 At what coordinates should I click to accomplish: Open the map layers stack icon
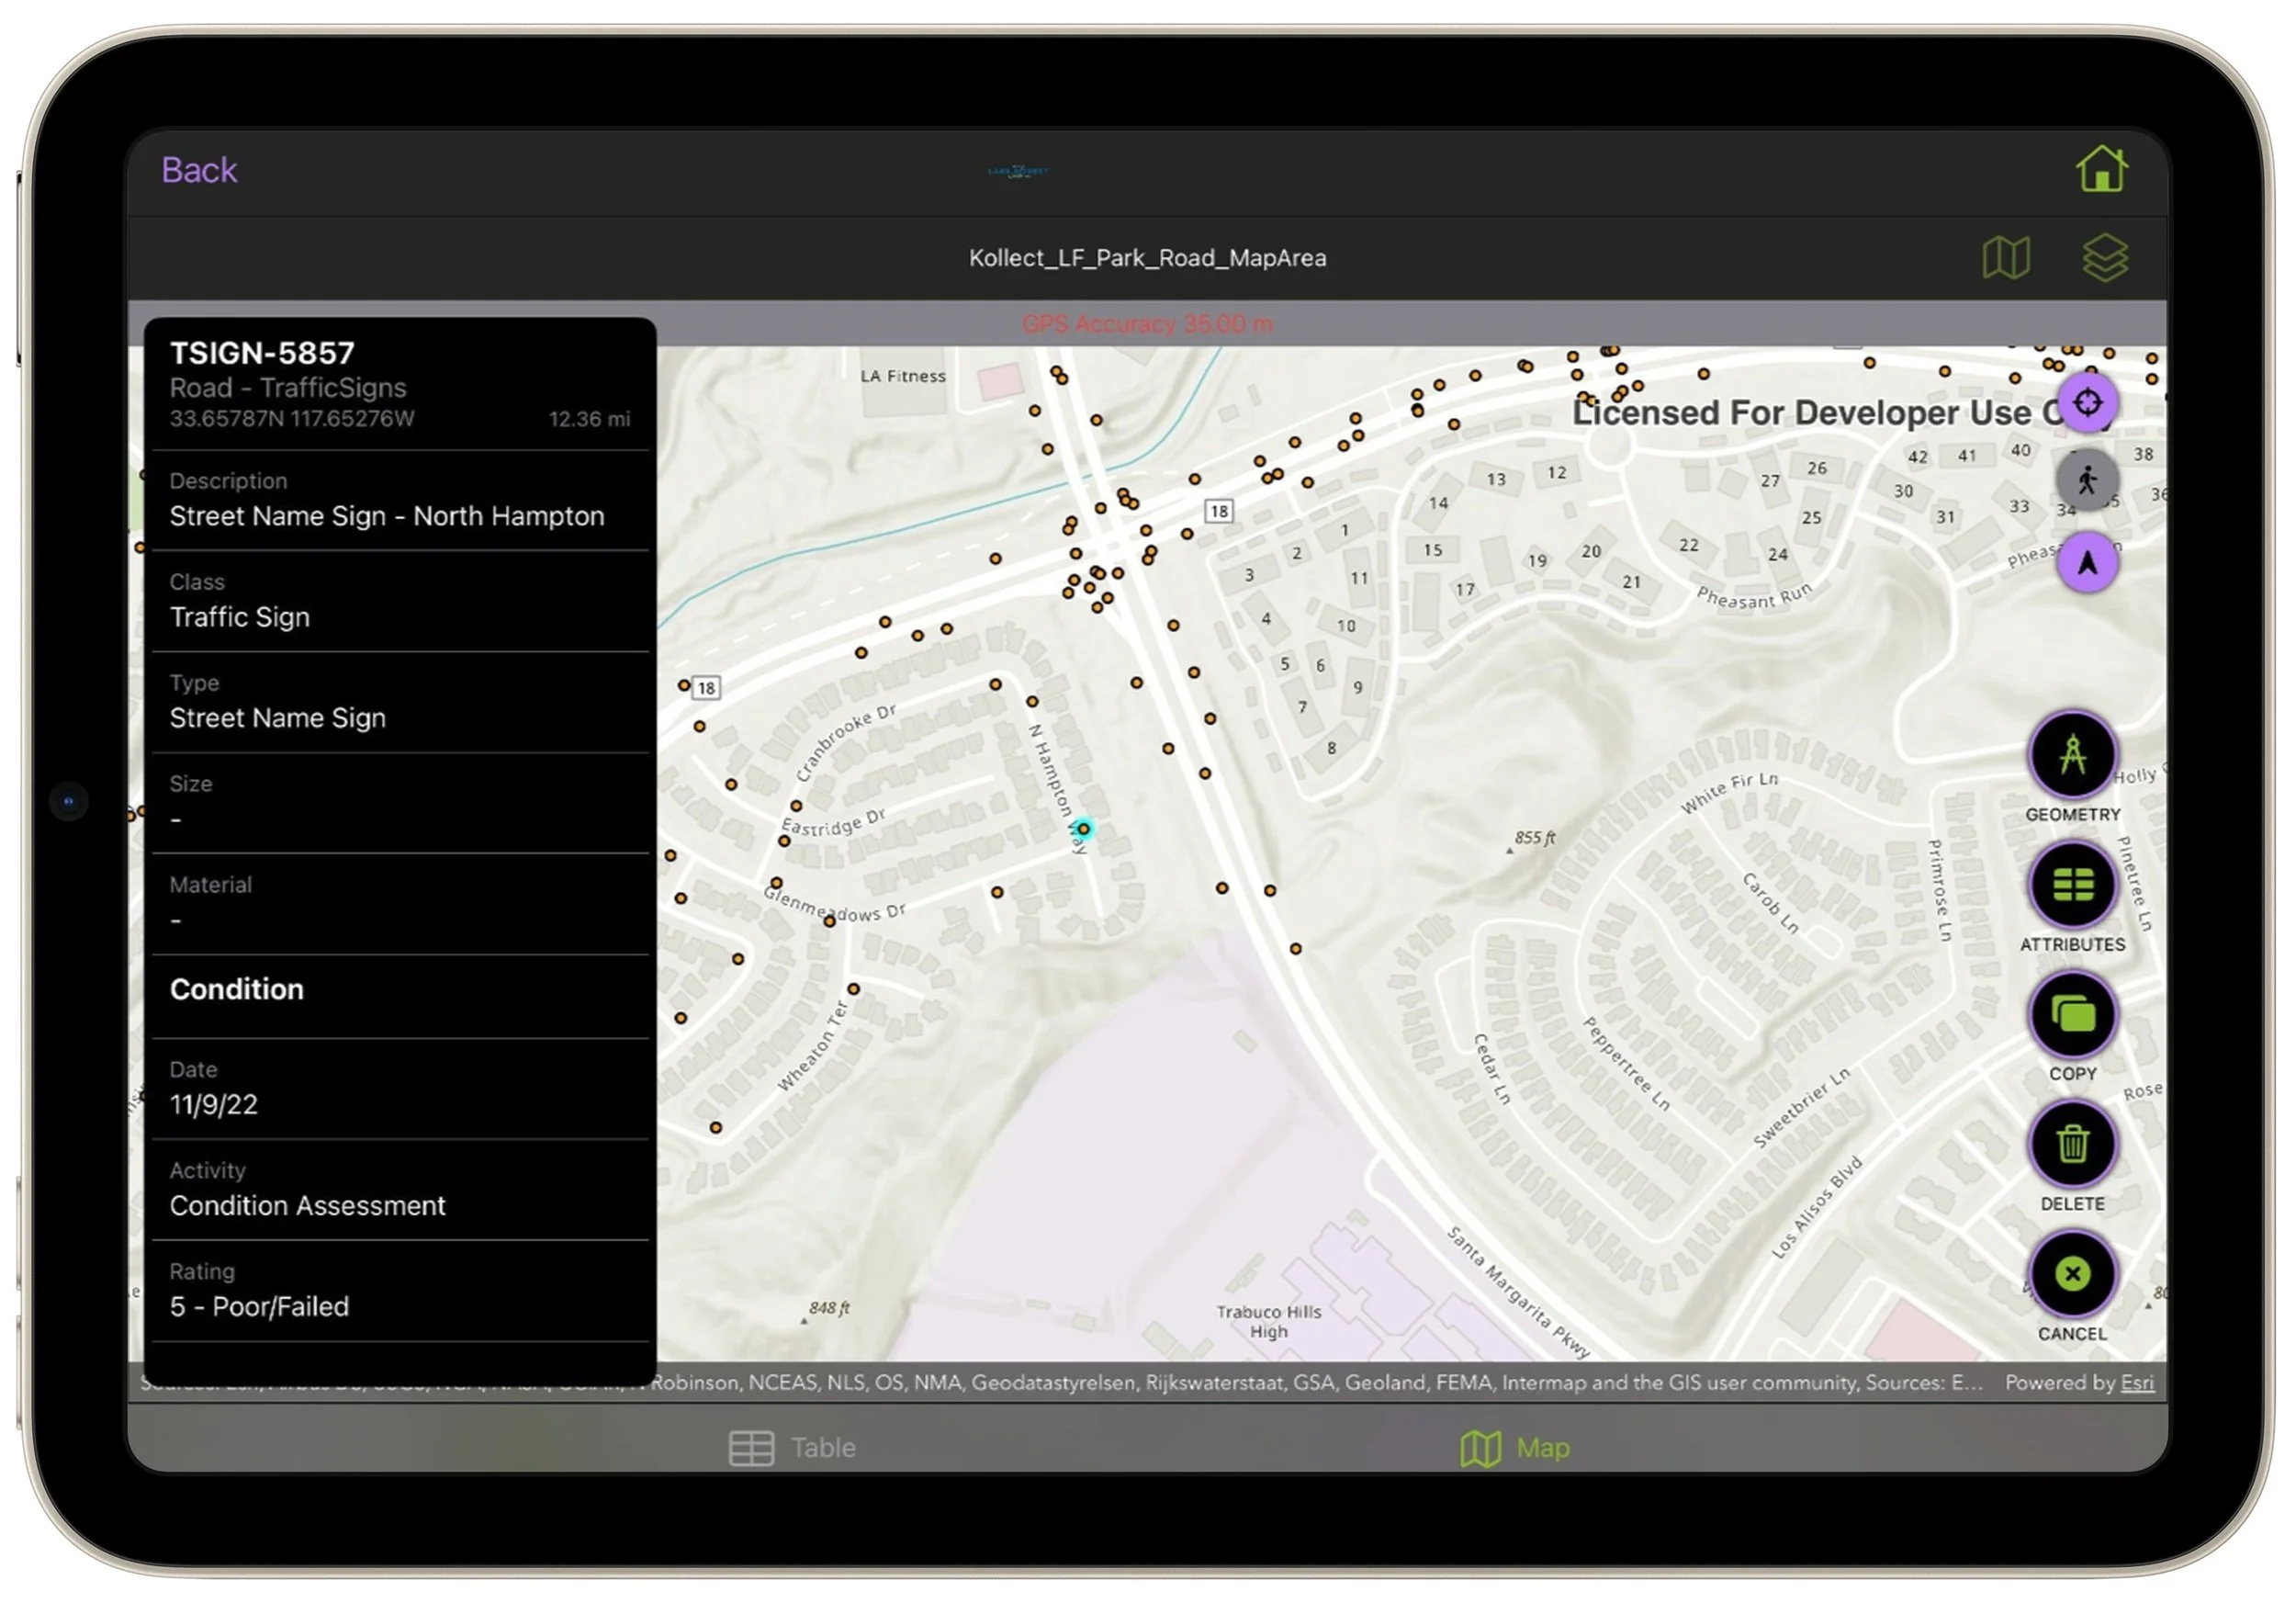[x=2104, y=258]
